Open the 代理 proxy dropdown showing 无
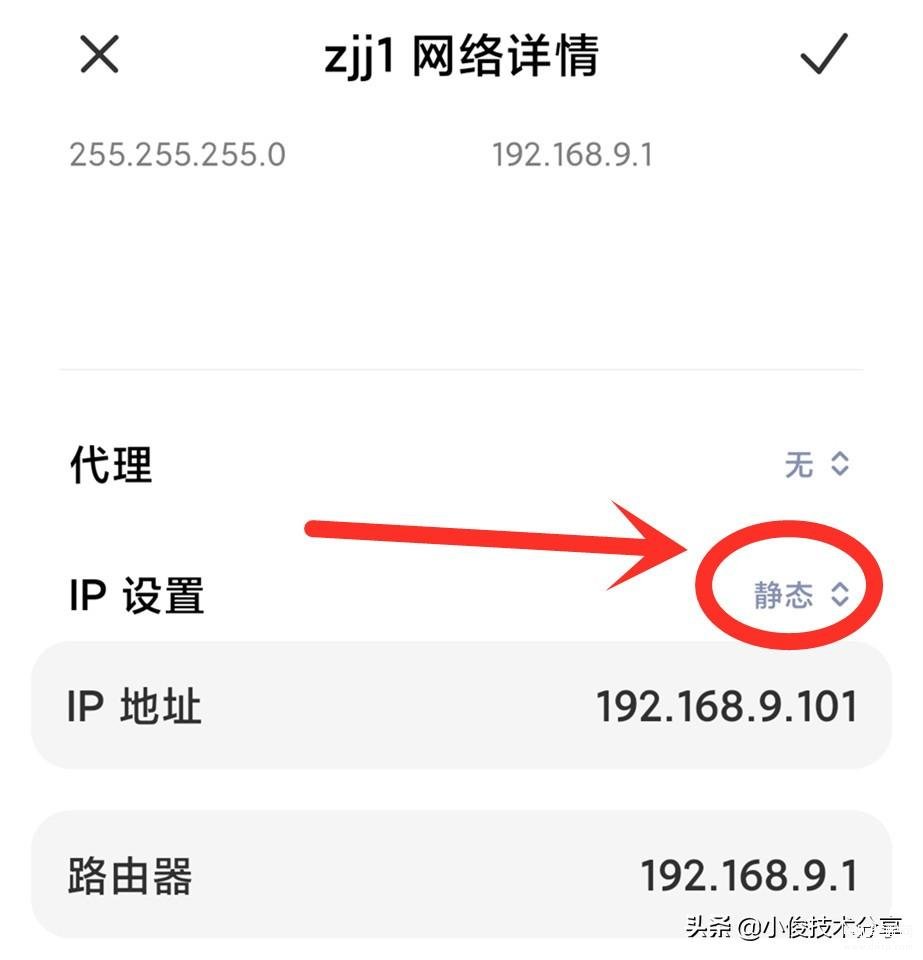The height and width of the screenshot is (960, 923). pyautogui.click(x=817, y=464)
